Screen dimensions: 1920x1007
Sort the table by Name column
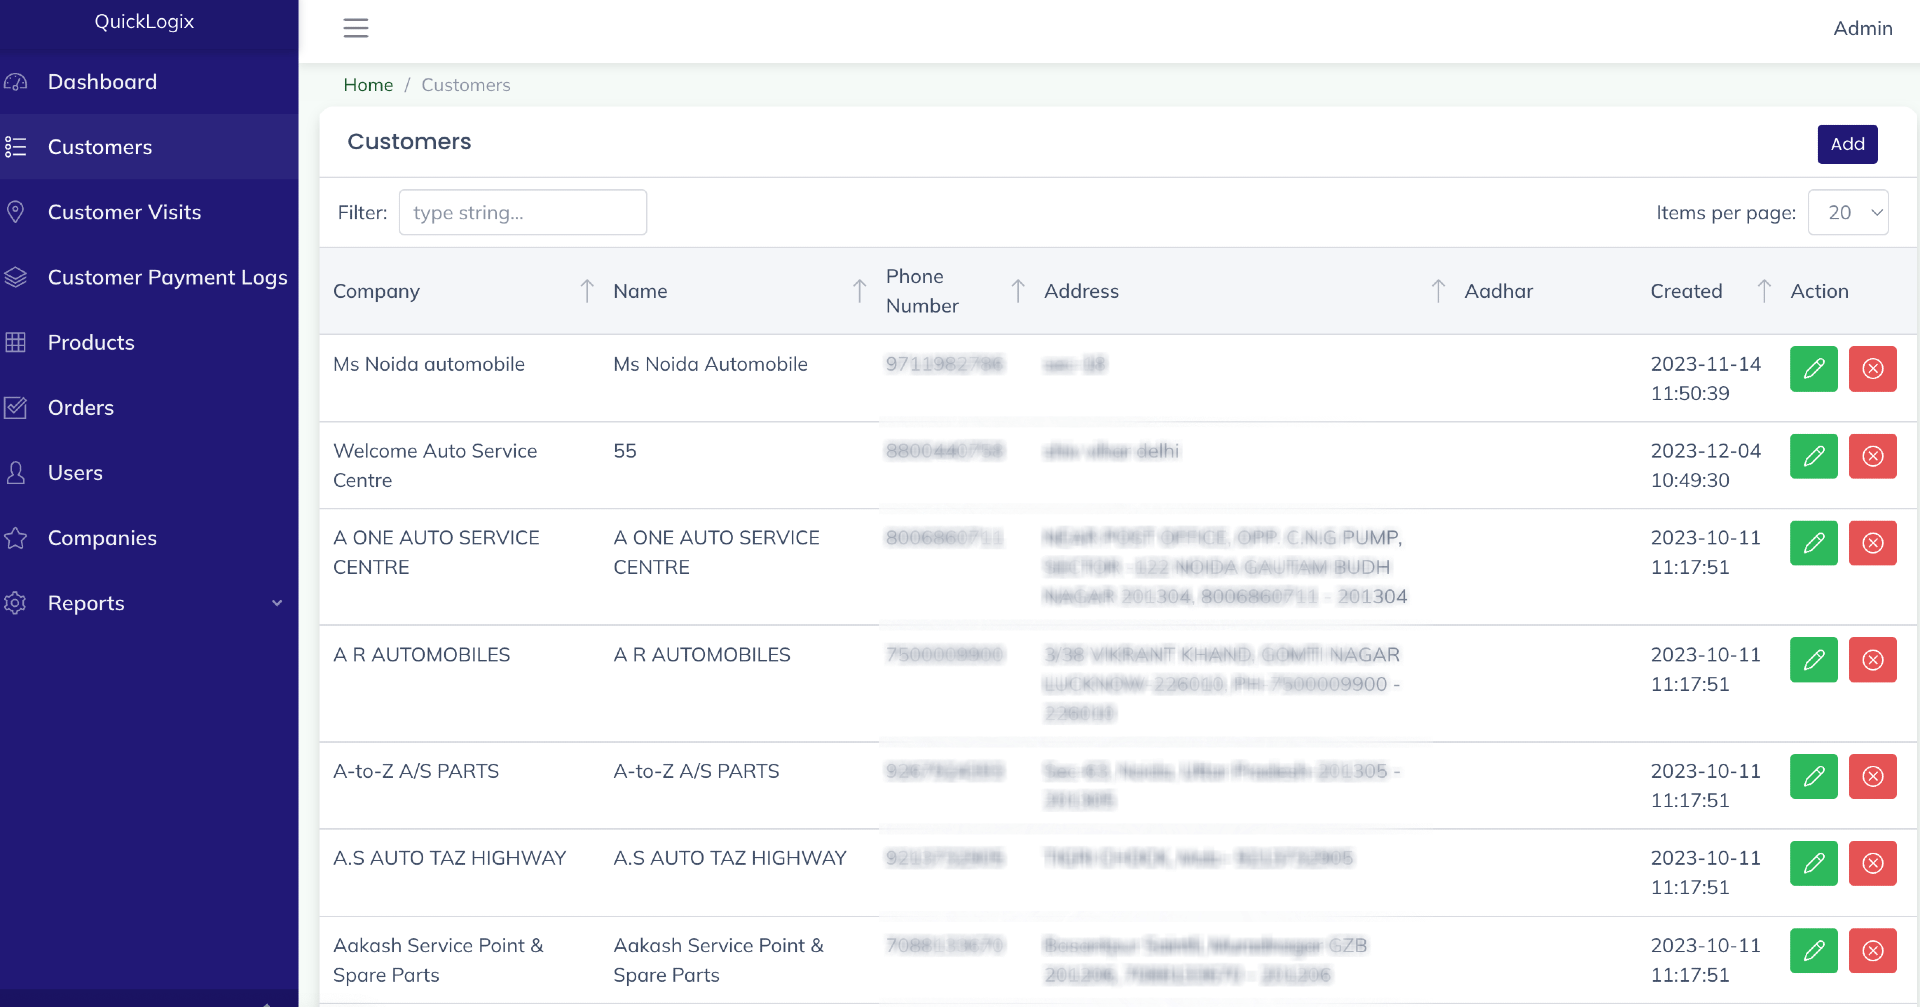[859, 291]
